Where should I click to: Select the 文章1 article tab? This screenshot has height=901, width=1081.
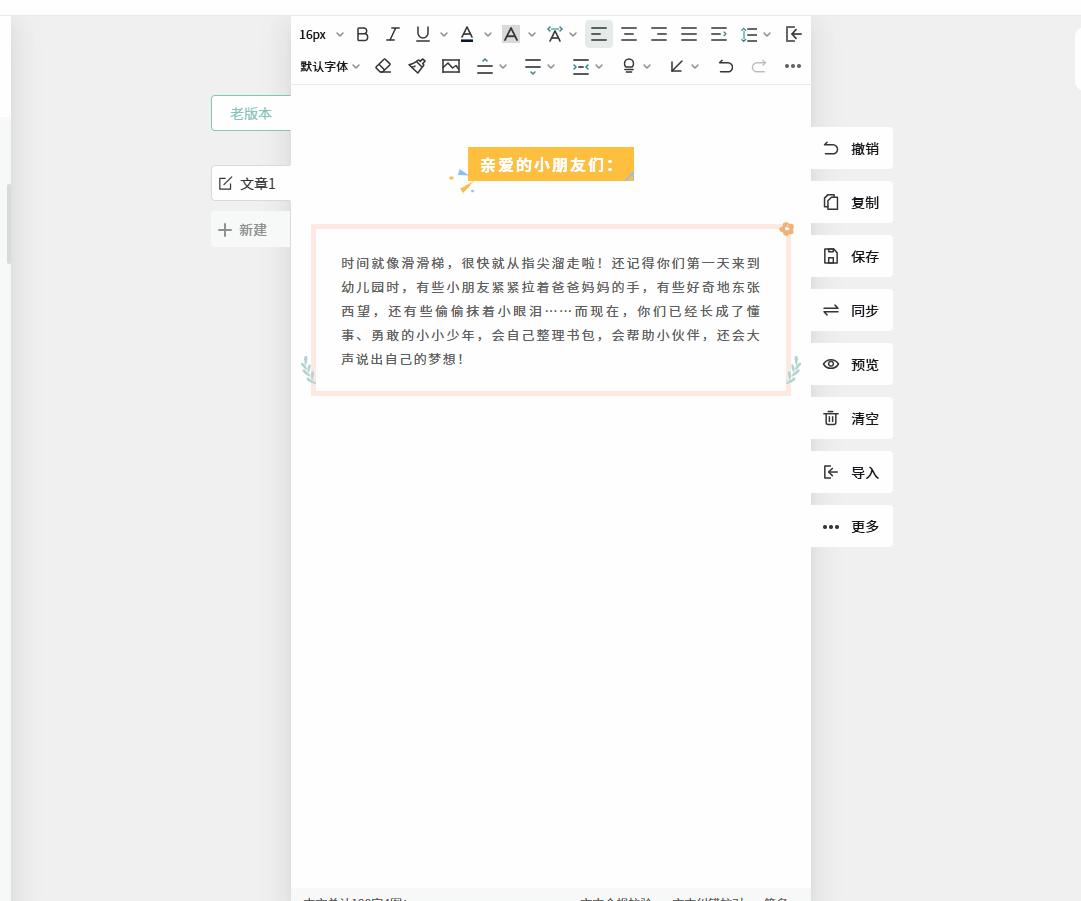click(x=251, y=183)
